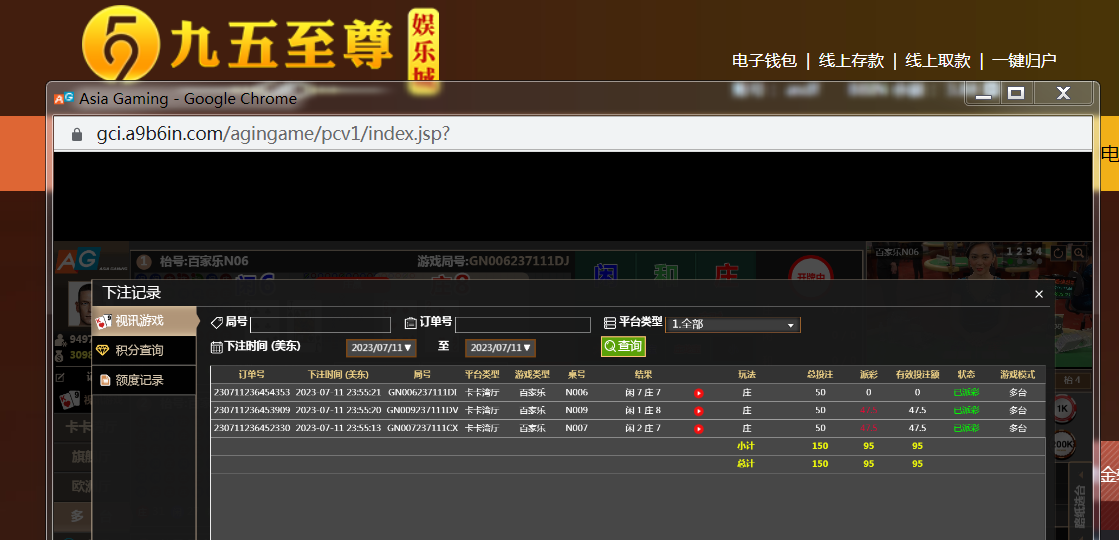Click the magnifier icon on dealer video
Image resolution: width=1119 pixels, height=540 pixels.
(x=1078, y=253)
